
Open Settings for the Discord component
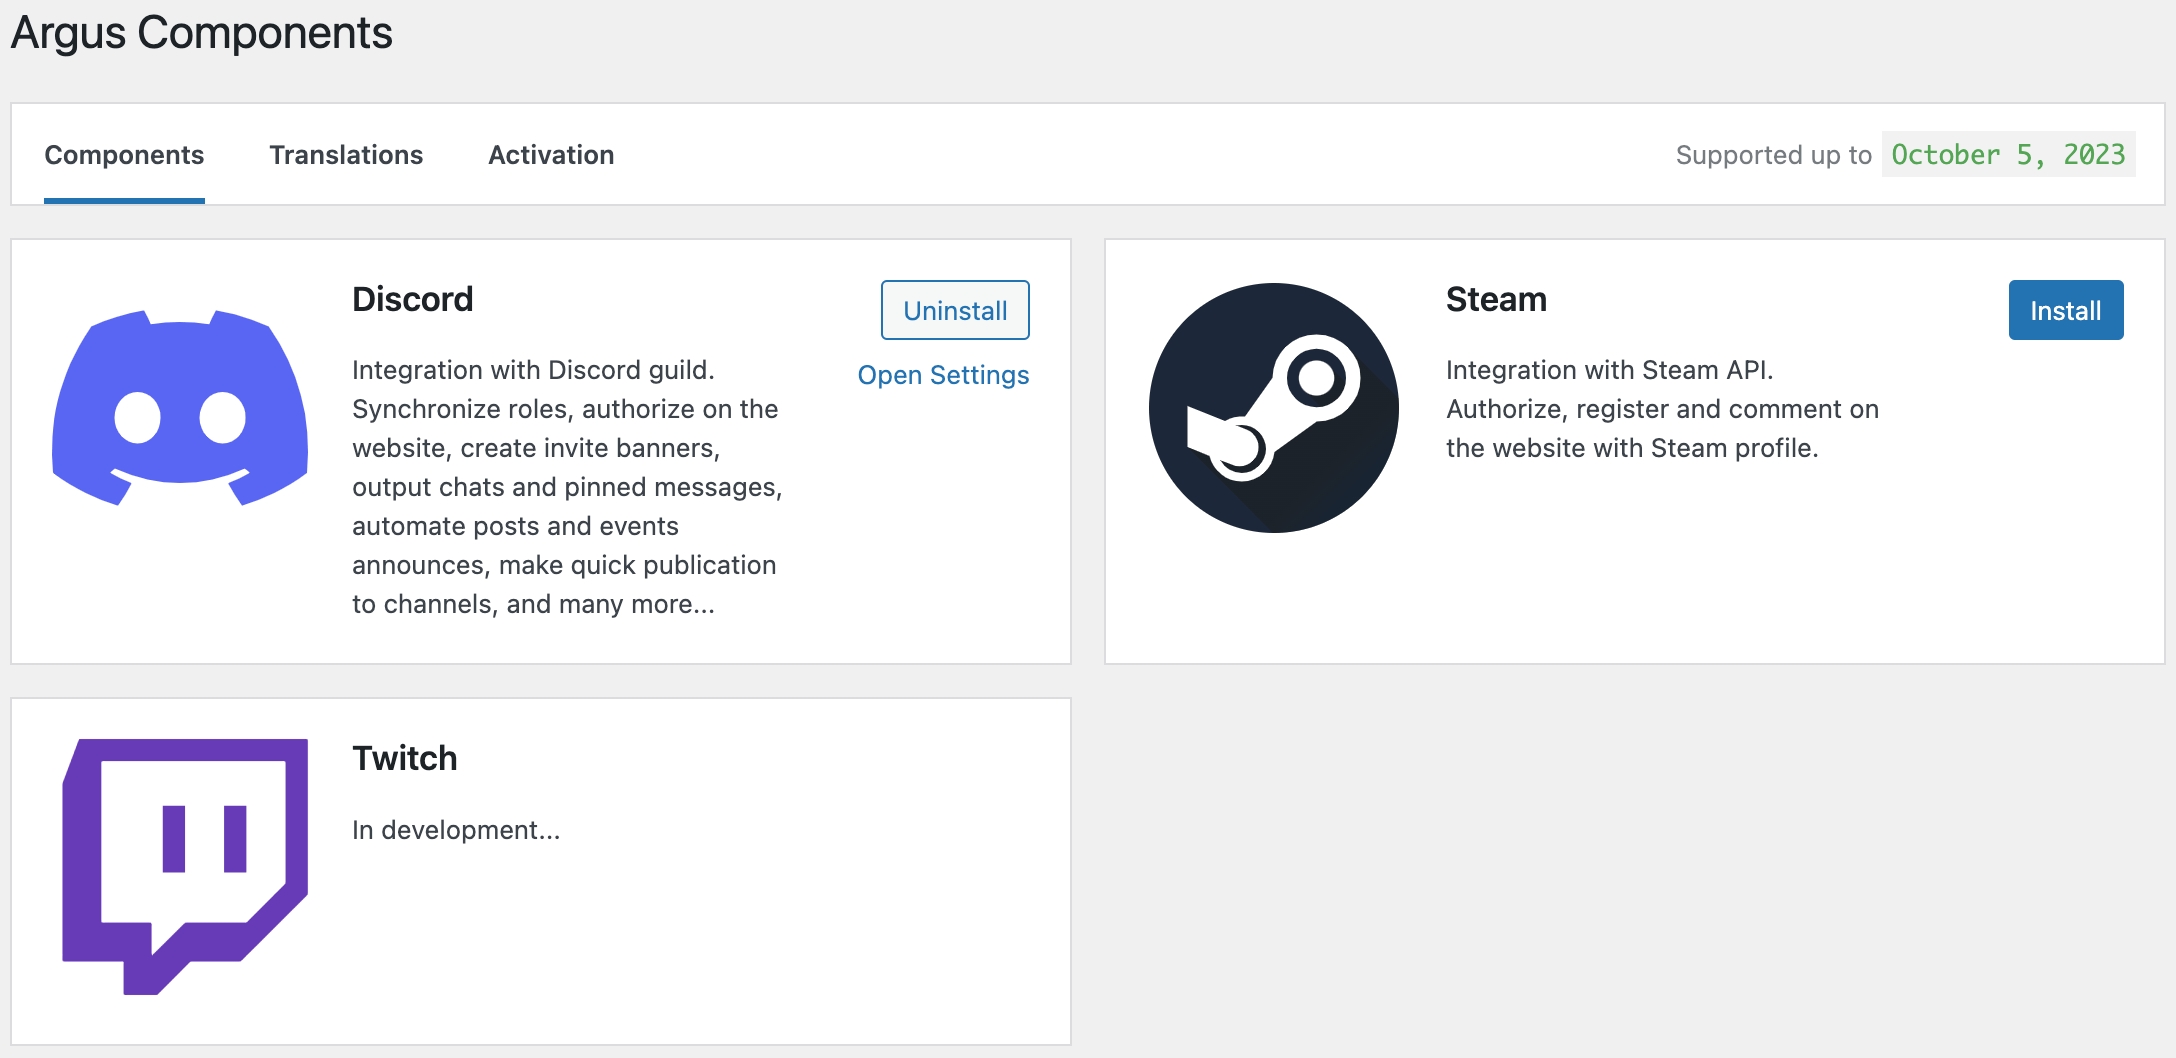click(x=942, y=375)
